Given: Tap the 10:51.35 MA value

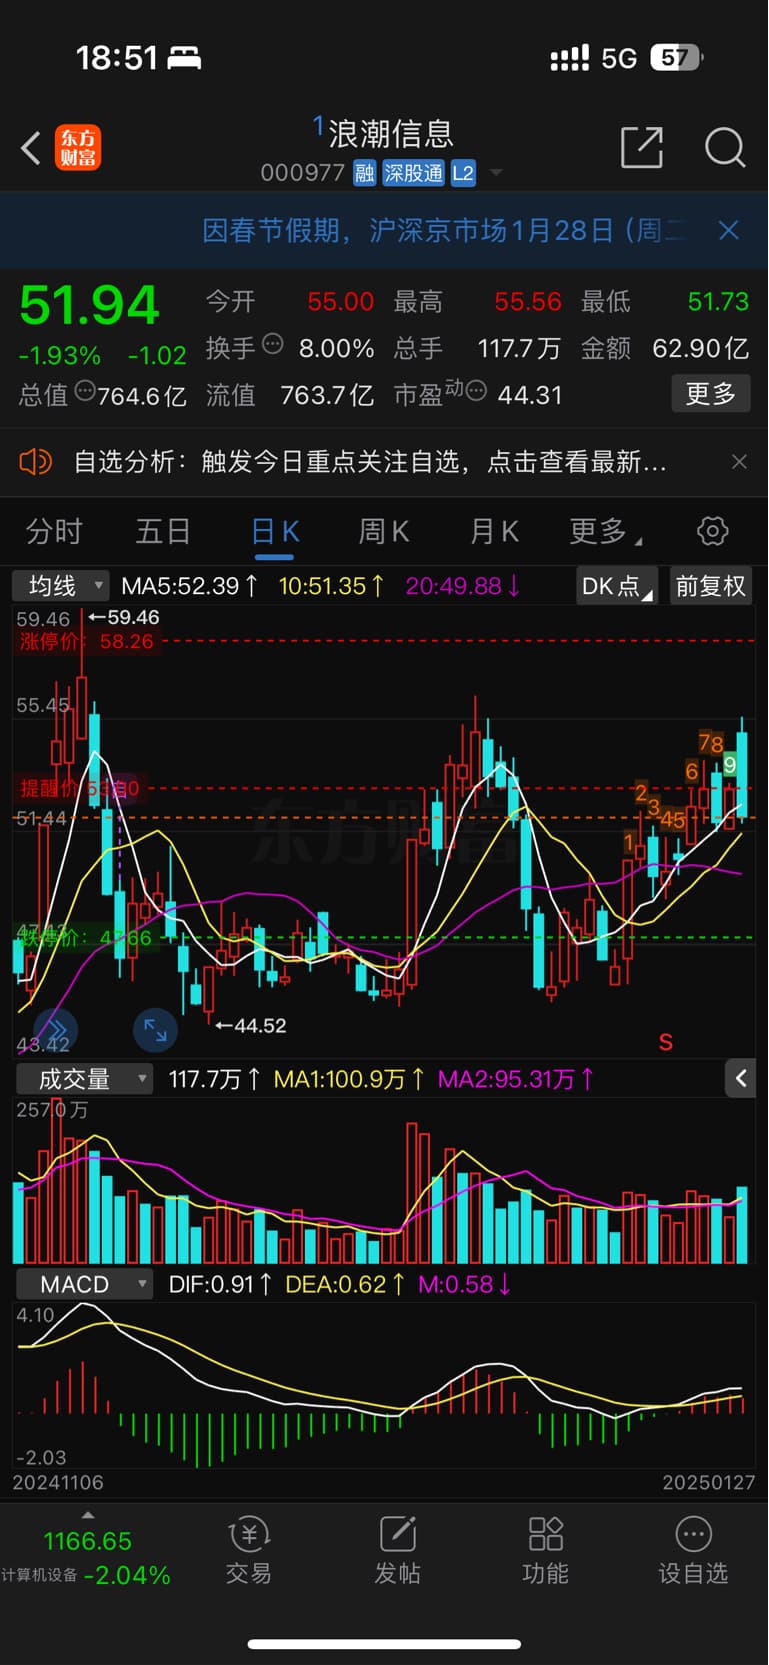Looking at the screenshot, I should (x=331, y=586).
